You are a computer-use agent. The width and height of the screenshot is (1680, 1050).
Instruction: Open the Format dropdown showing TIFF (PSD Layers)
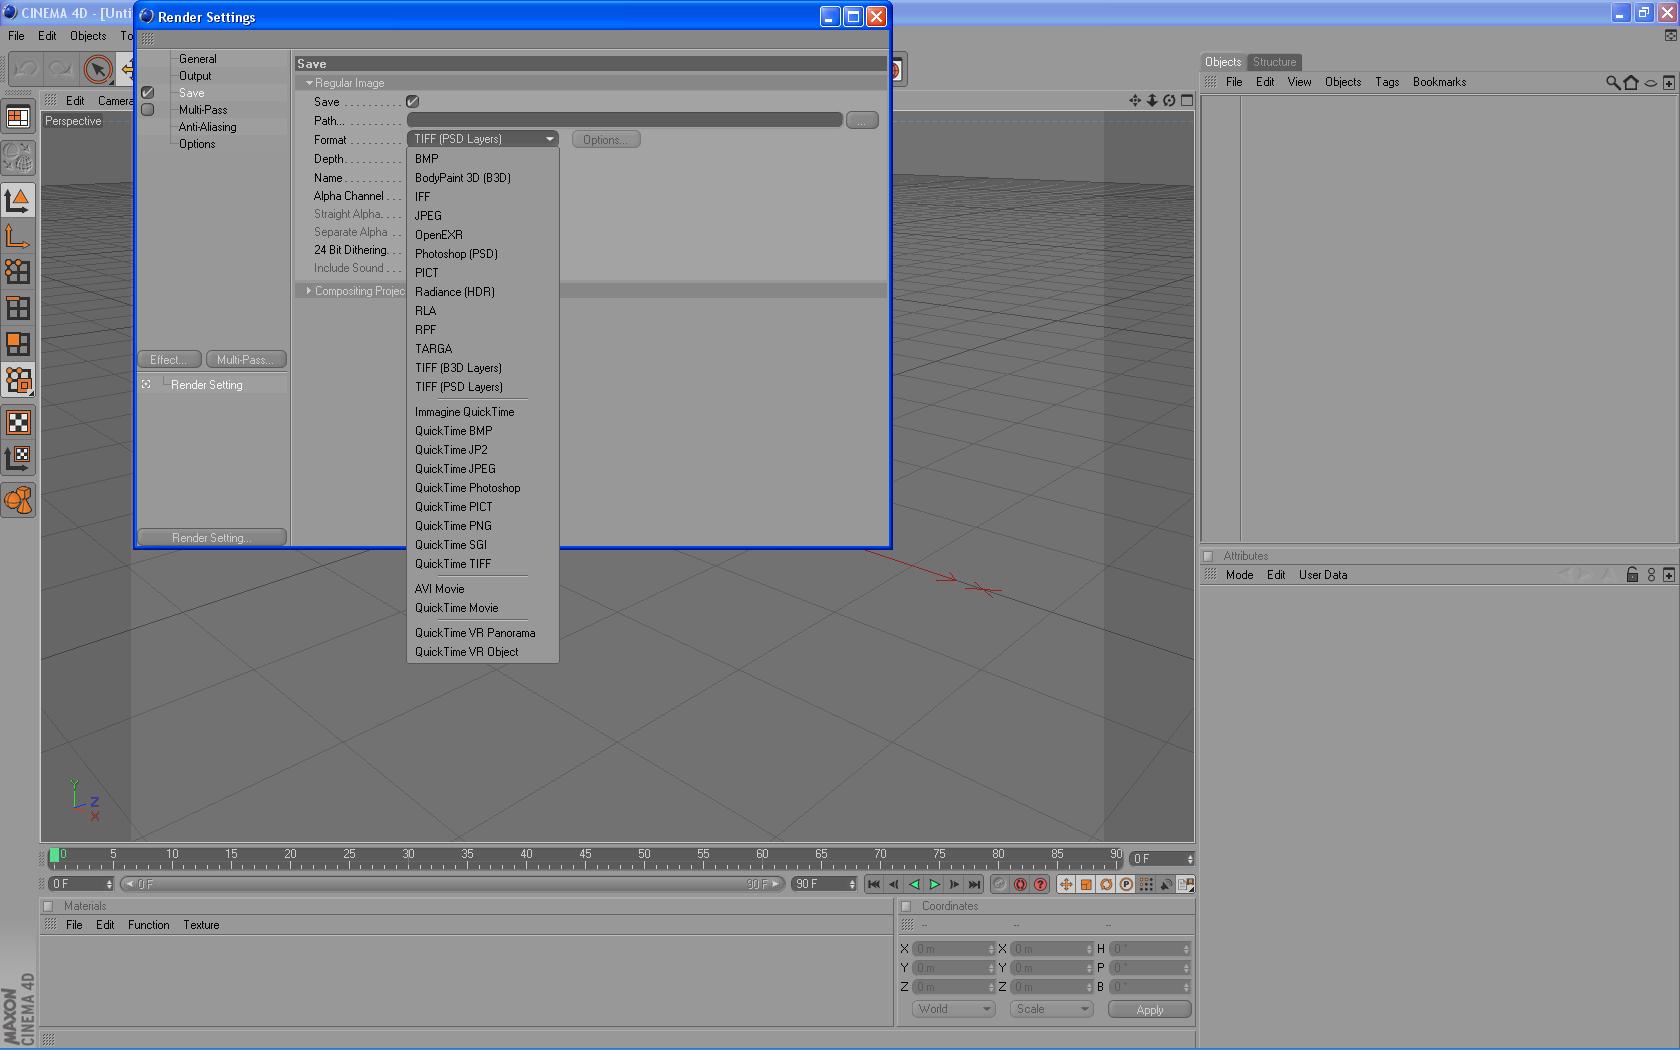482,139
